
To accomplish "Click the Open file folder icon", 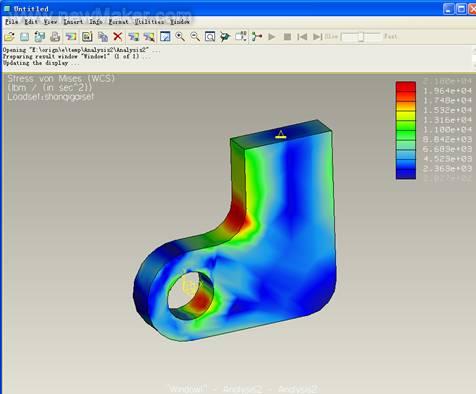I will [9, 36].
